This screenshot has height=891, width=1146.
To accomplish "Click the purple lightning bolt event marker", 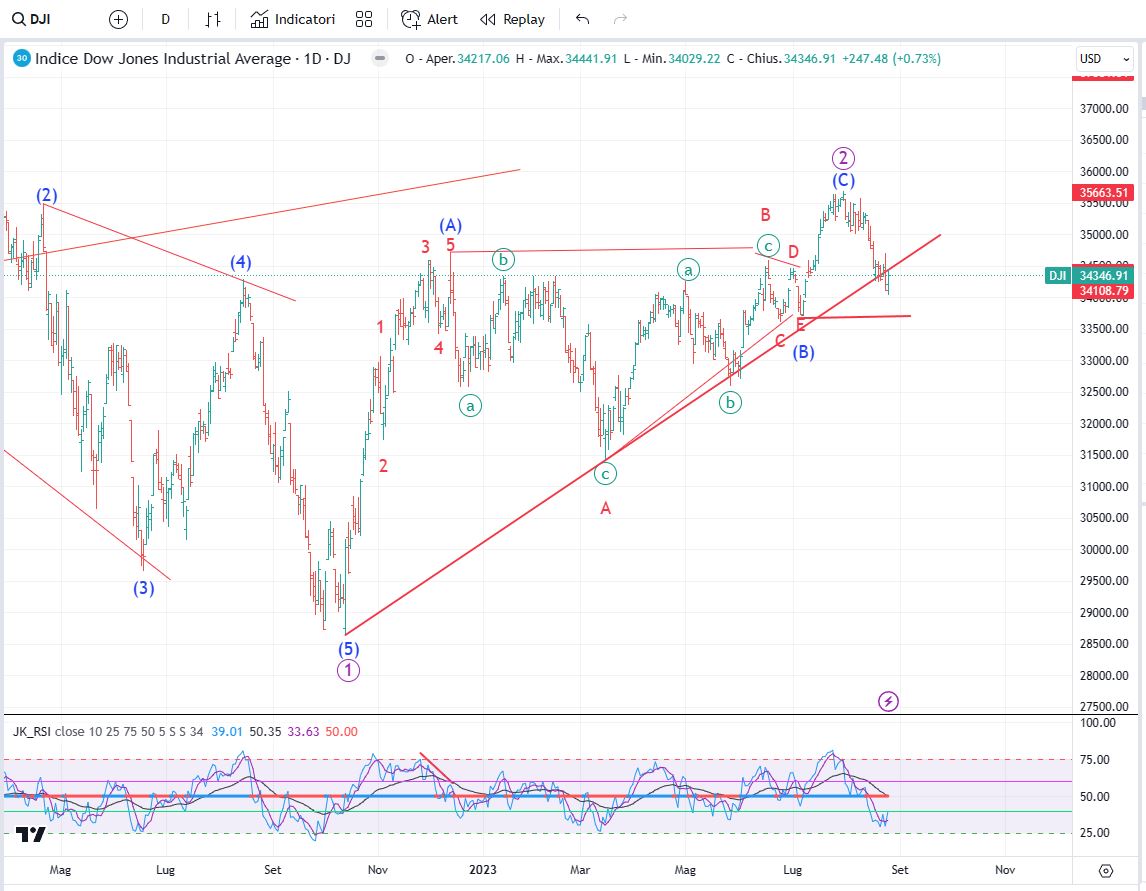I will [888, 702].
